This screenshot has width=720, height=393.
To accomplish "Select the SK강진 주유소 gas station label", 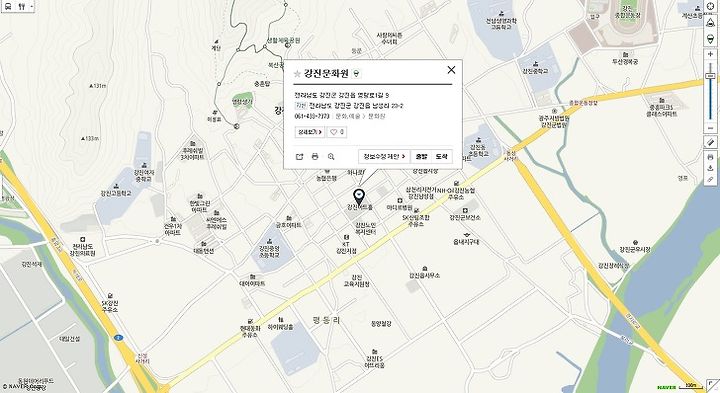I will pos(110,306).
